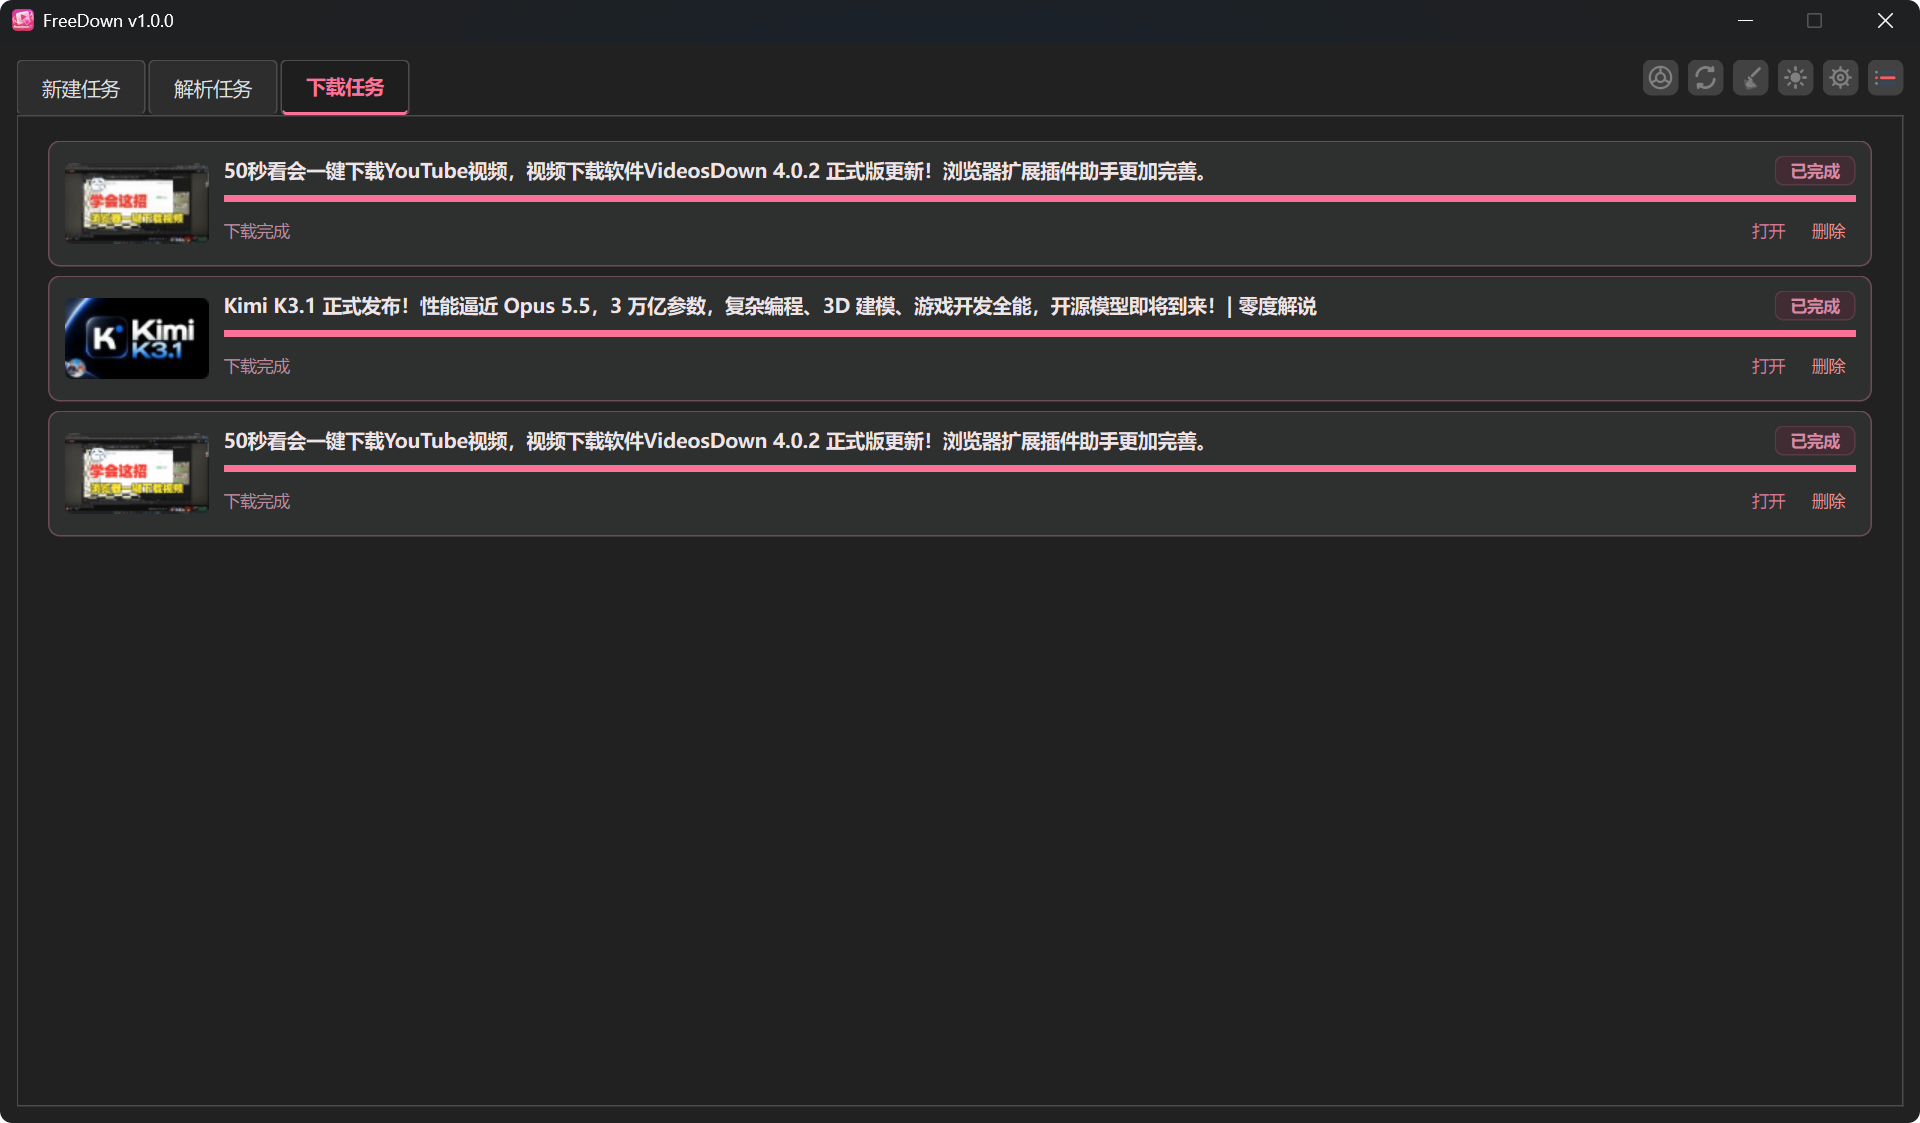Close the FreeDown window
This screenshot has height=1123, width=1920.
pyautogui.click(x=1885, y=20)
